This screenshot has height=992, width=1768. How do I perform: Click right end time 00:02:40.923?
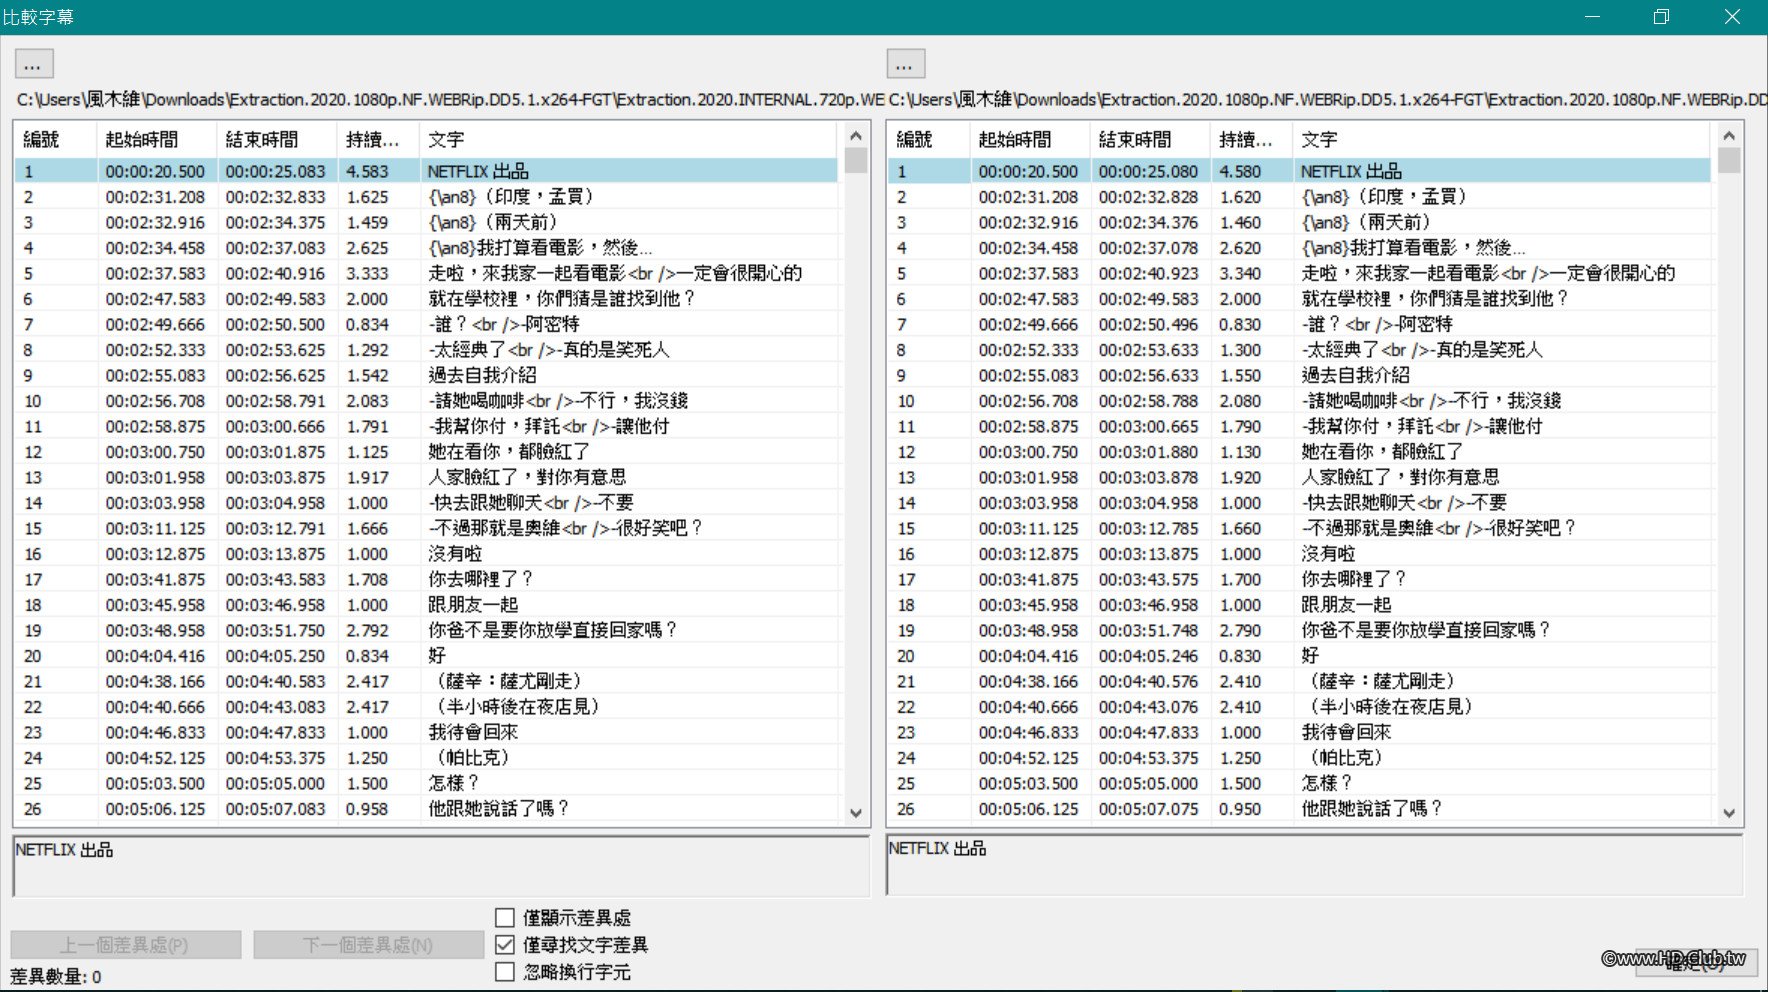pyautogui.click(x=1148, y=273)
